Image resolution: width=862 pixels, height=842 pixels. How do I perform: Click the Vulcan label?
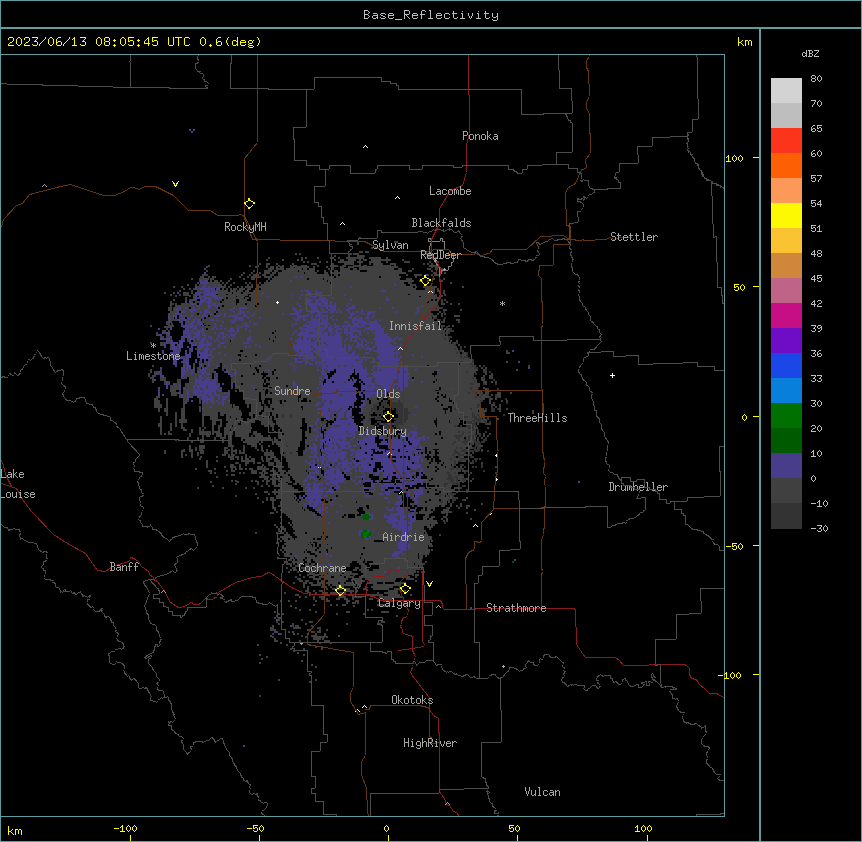(543, 792)
